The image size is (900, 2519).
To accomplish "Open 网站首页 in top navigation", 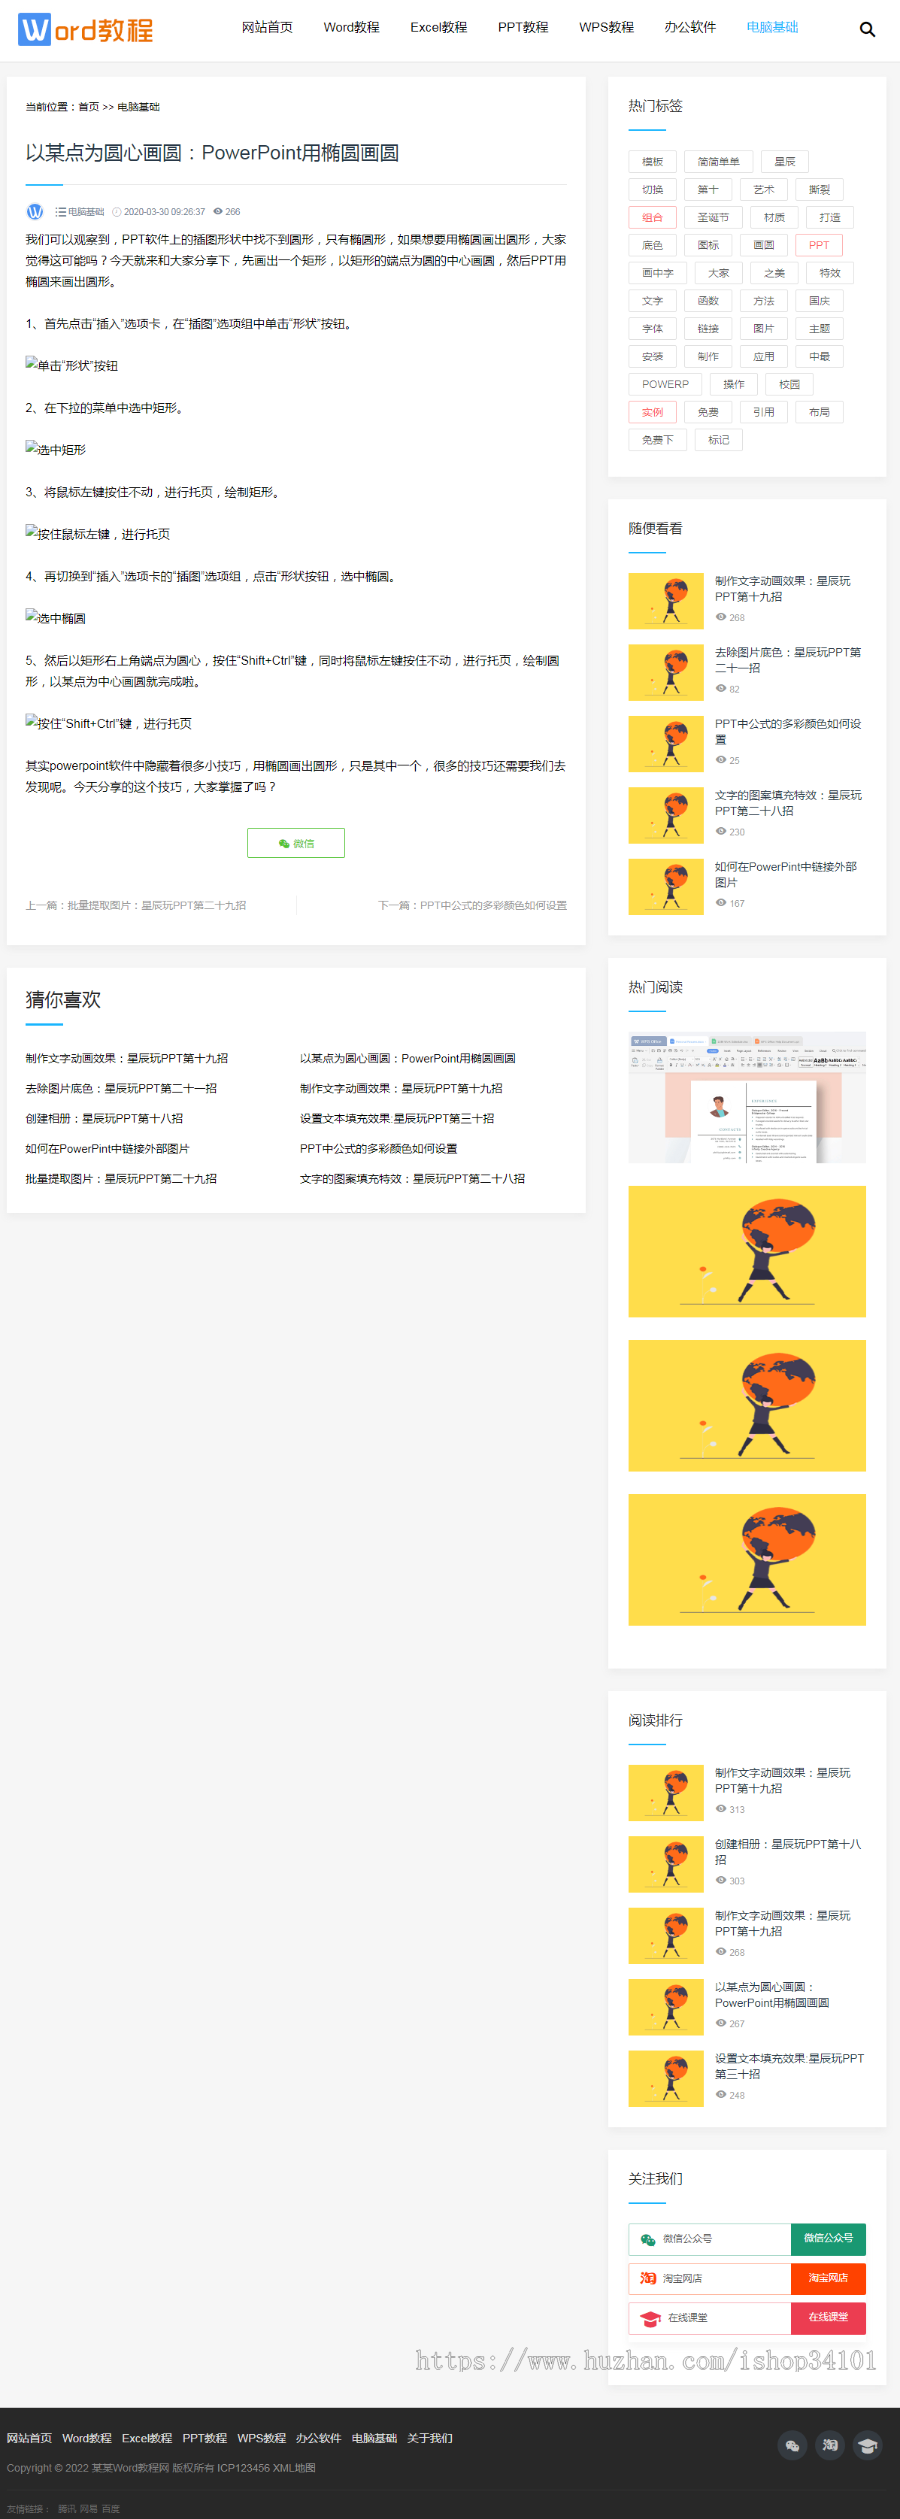I will (267, 28).
